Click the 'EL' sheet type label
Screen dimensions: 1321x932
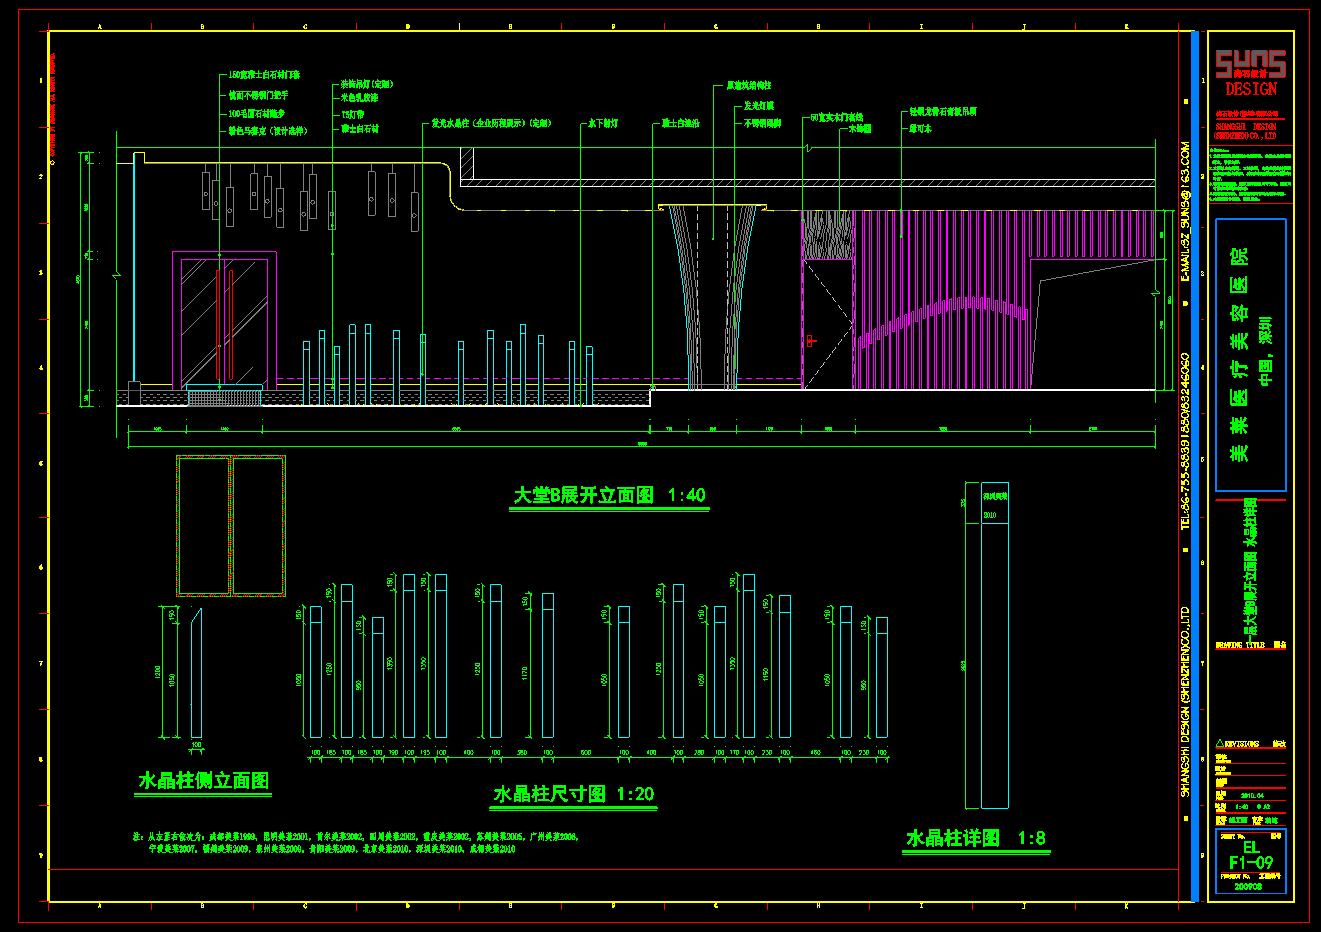coord(1249,846)
